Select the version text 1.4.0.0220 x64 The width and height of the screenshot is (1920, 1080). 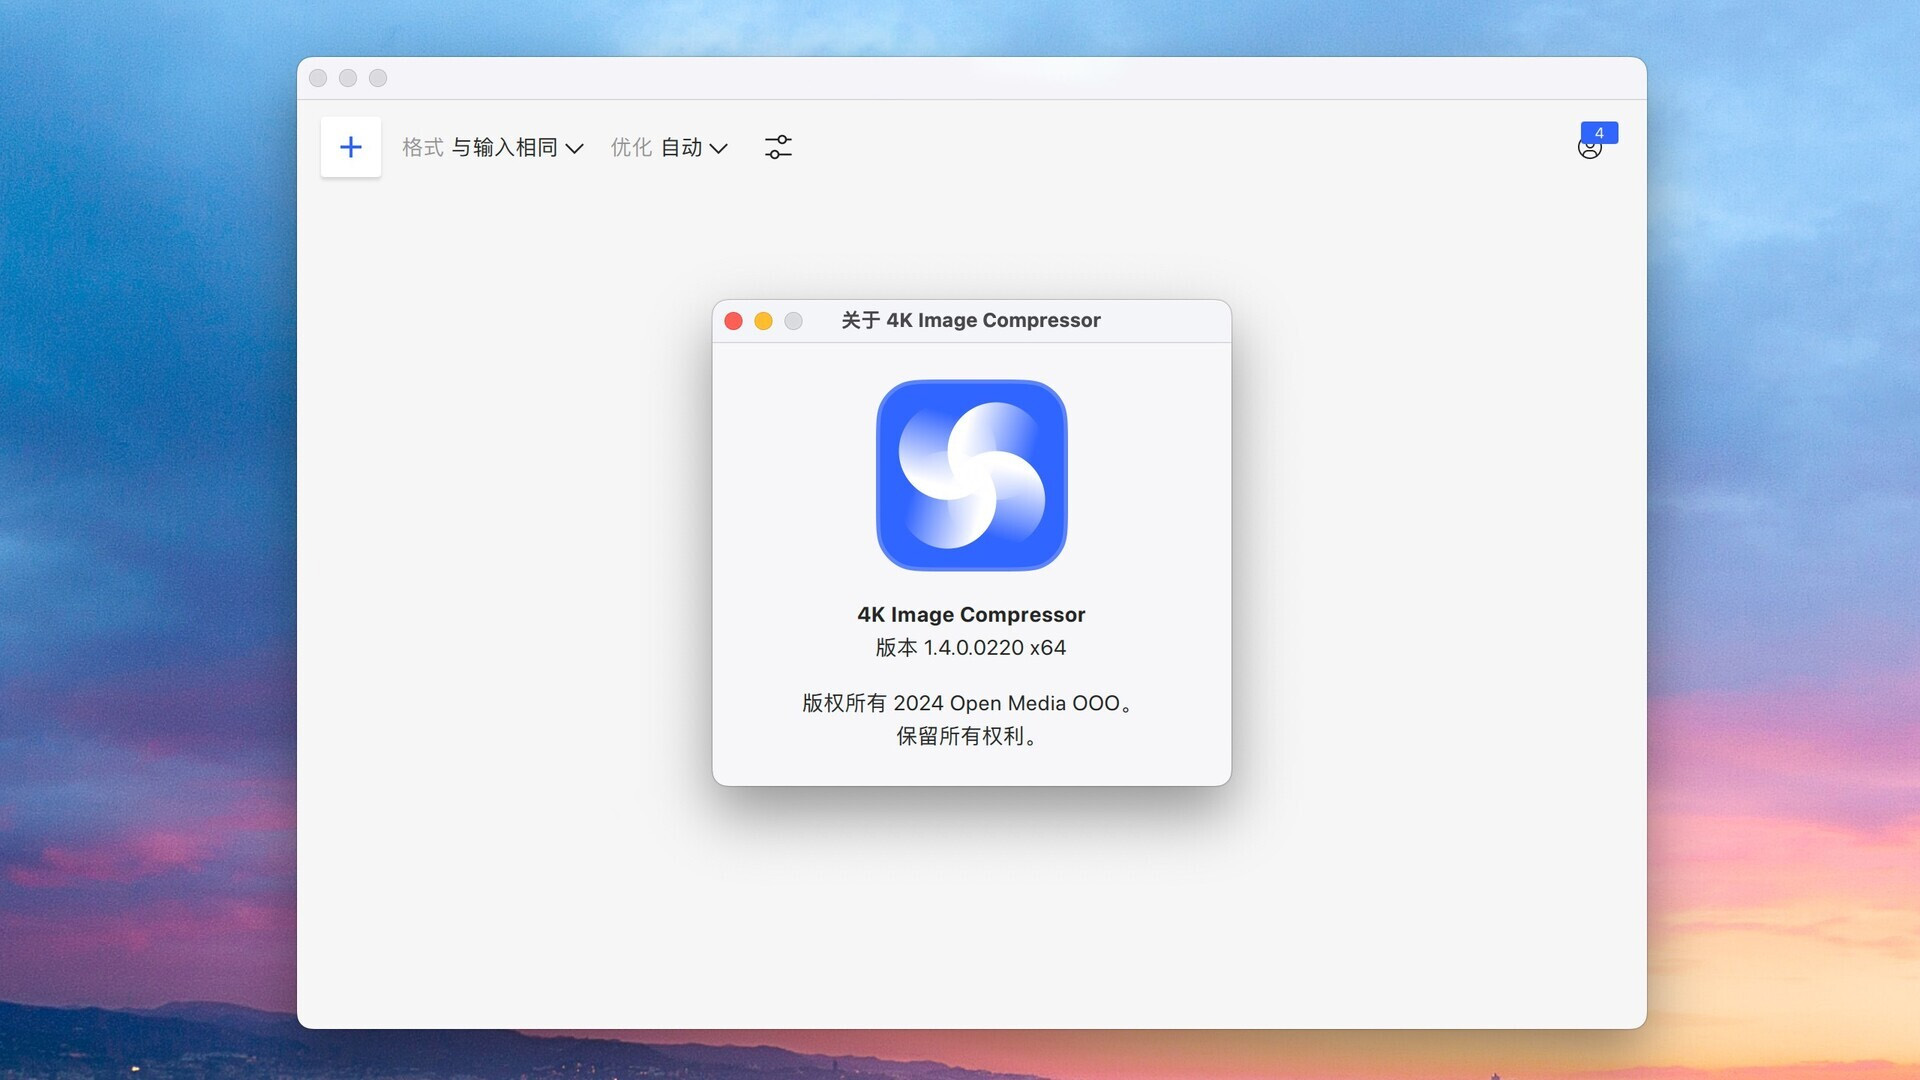coord(970,648)
